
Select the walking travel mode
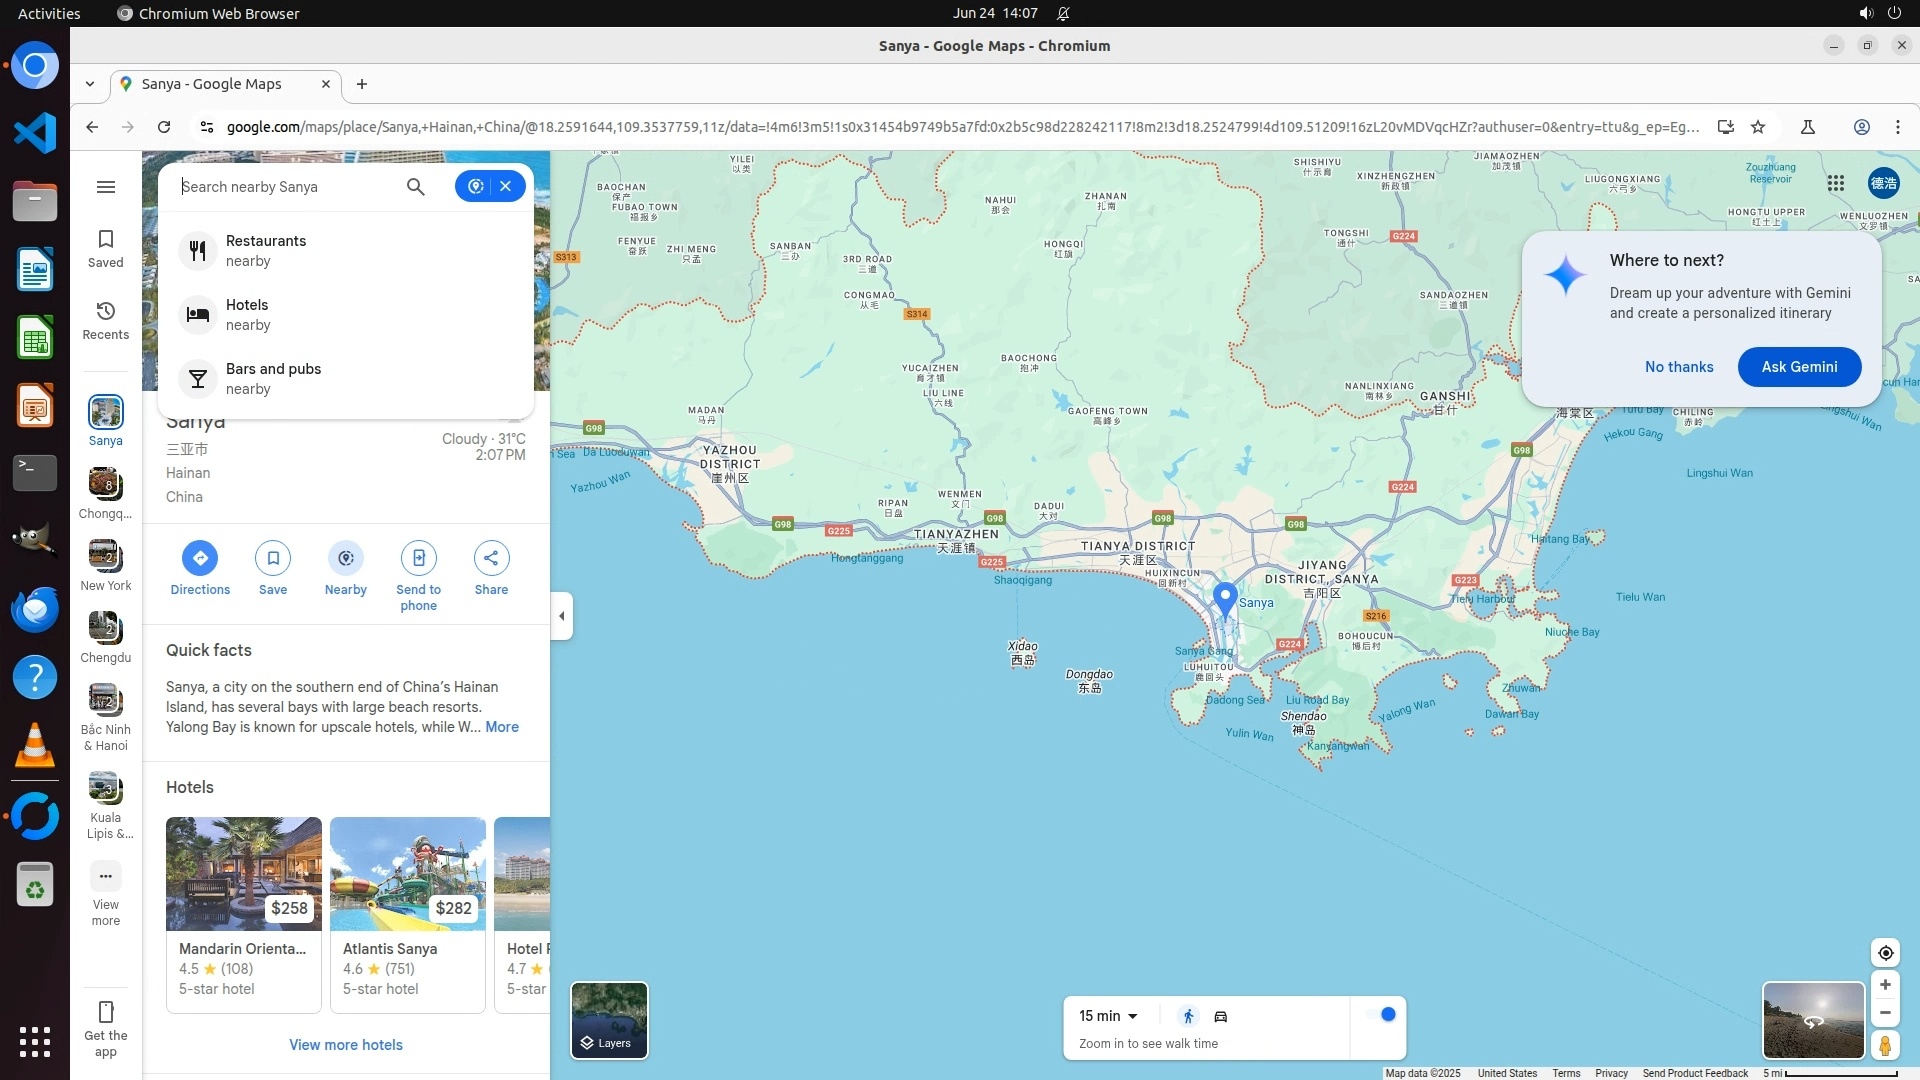point(1188,1016)
